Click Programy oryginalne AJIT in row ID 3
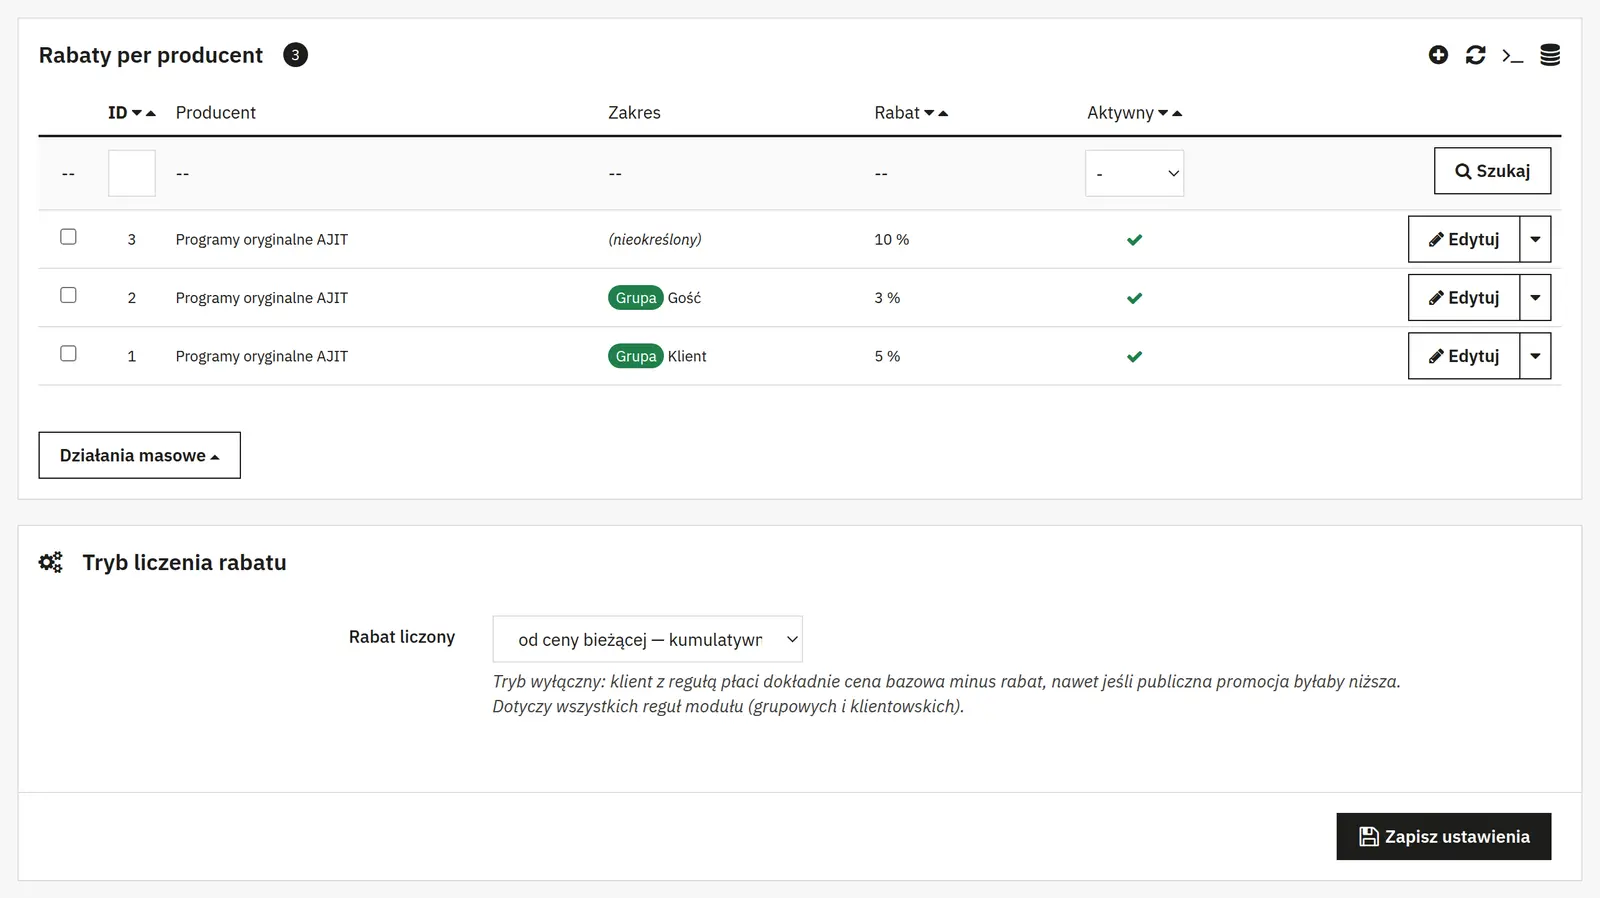The image size is (1600, 898). pyautogui.click(x=262, y=240)
